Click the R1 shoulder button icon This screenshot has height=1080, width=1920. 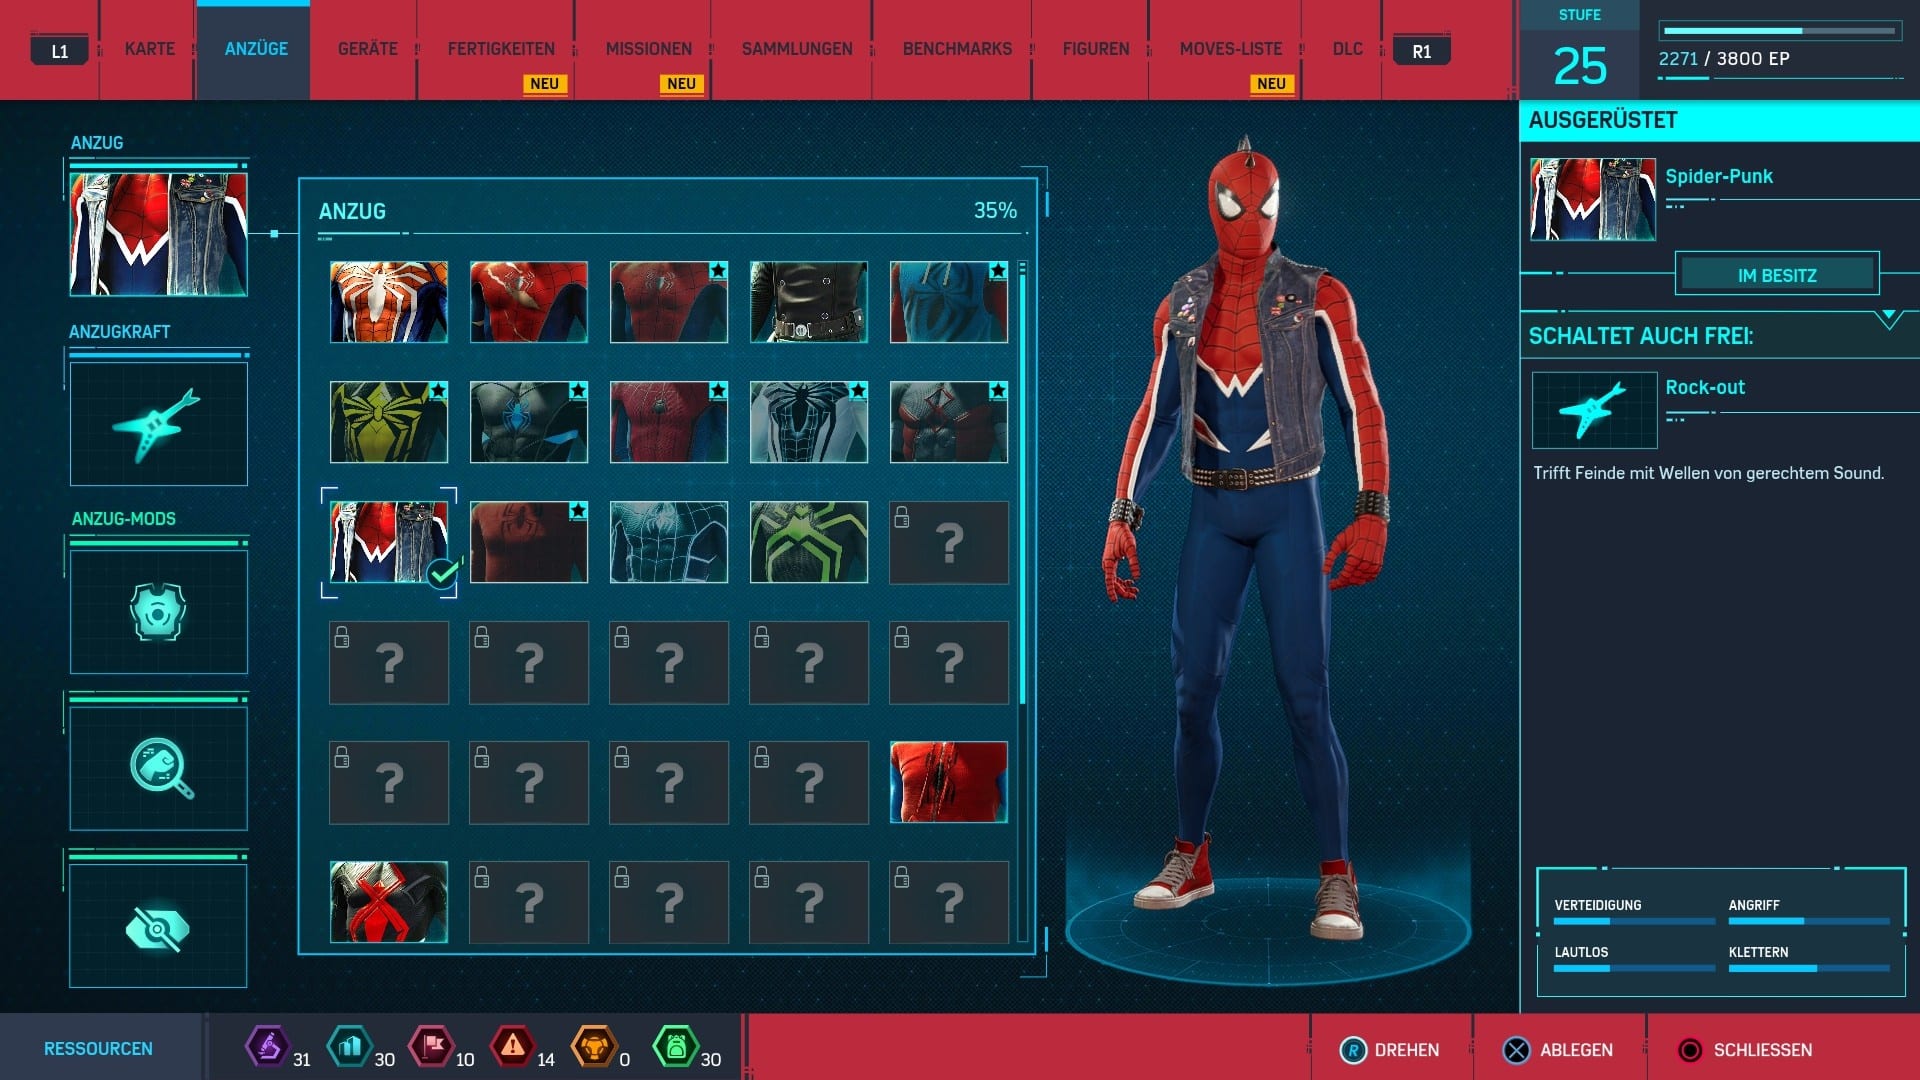1421,51
